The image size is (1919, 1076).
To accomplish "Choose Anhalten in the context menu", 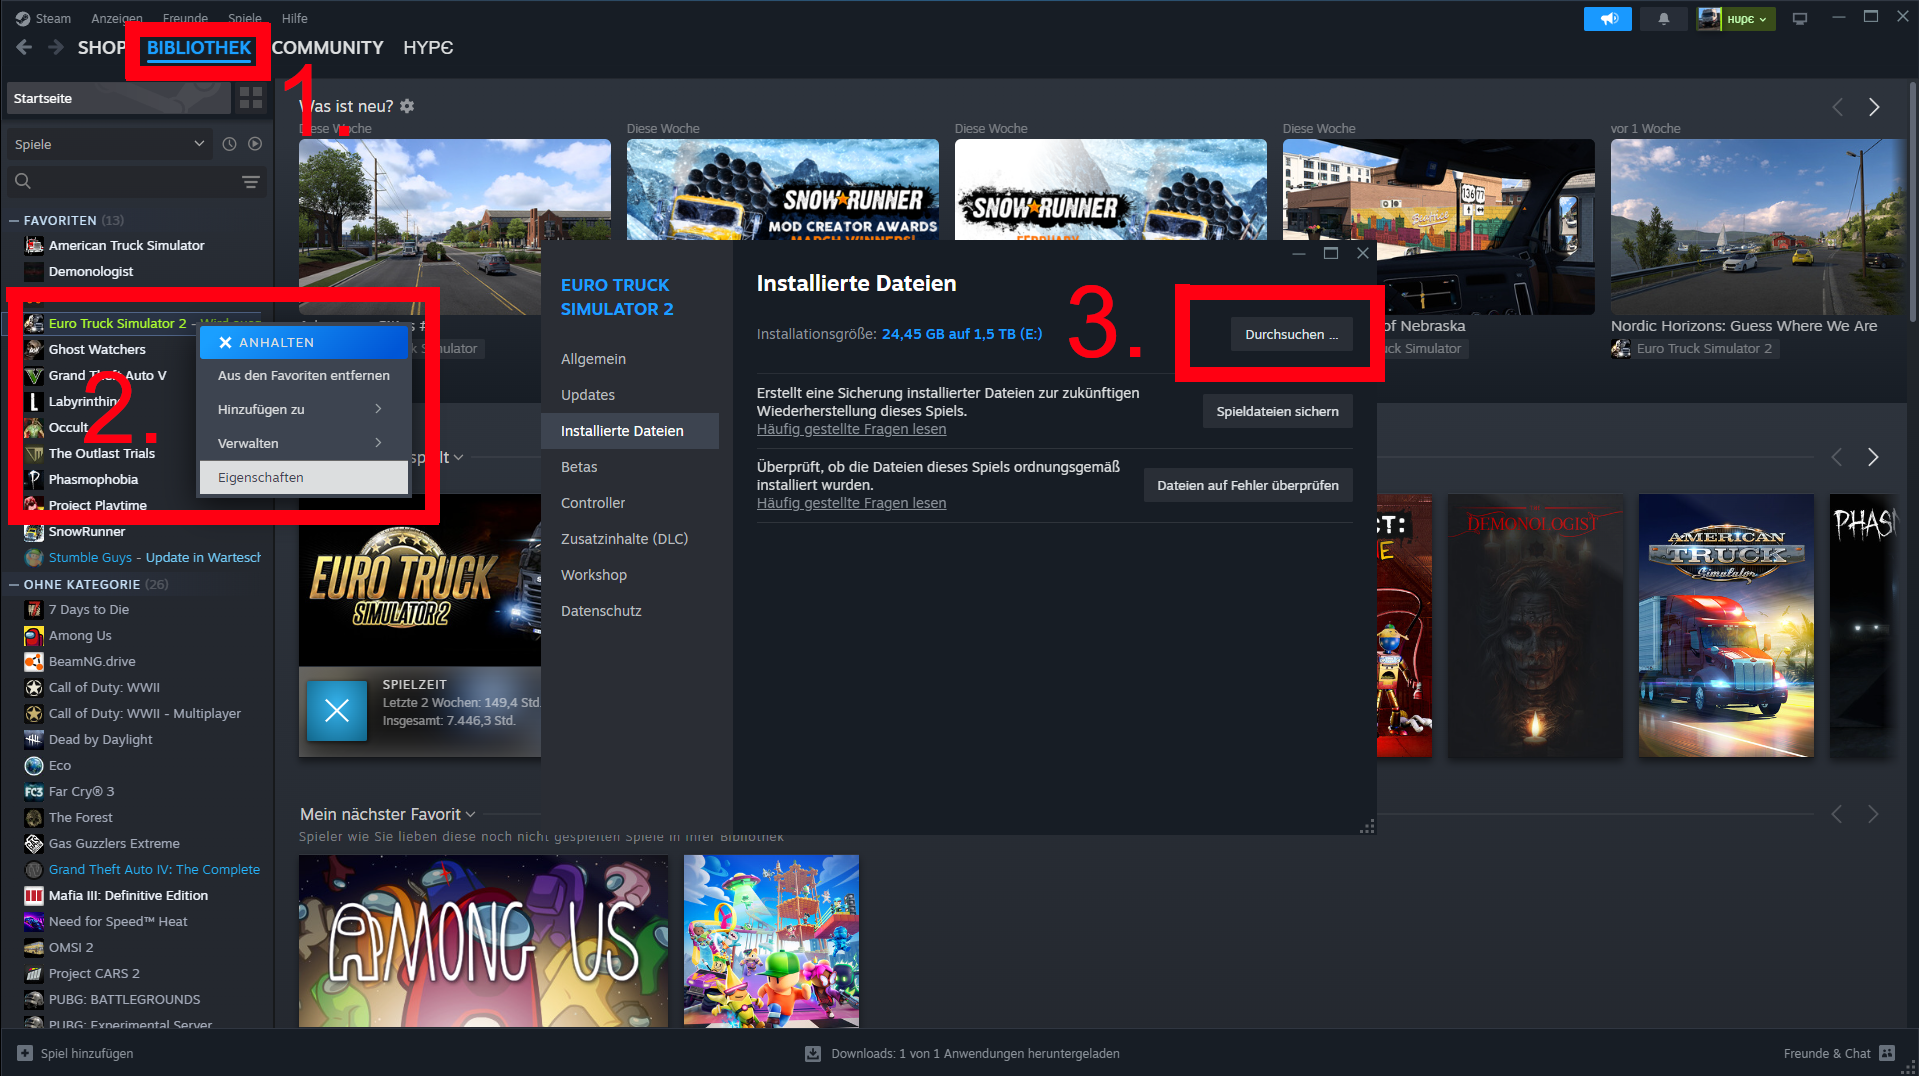I will coord(304,342).
